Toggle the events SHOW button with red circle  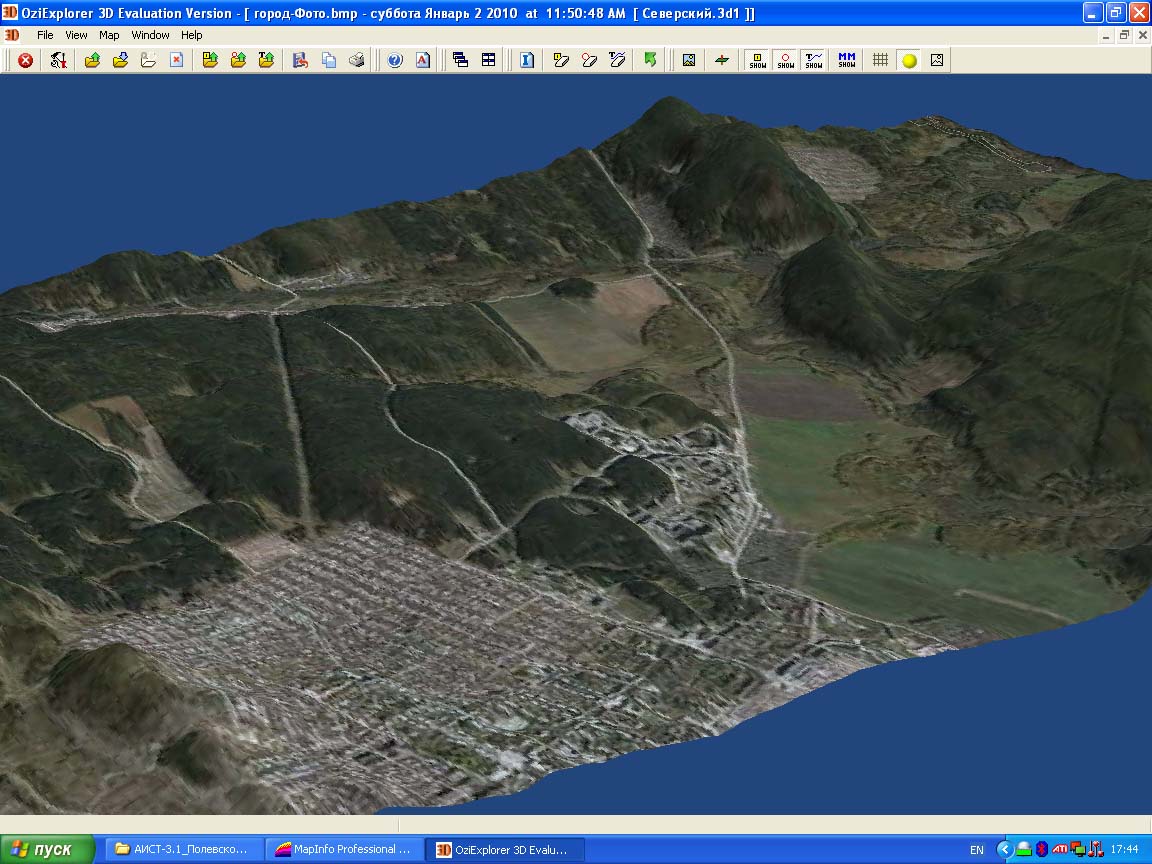786,60
